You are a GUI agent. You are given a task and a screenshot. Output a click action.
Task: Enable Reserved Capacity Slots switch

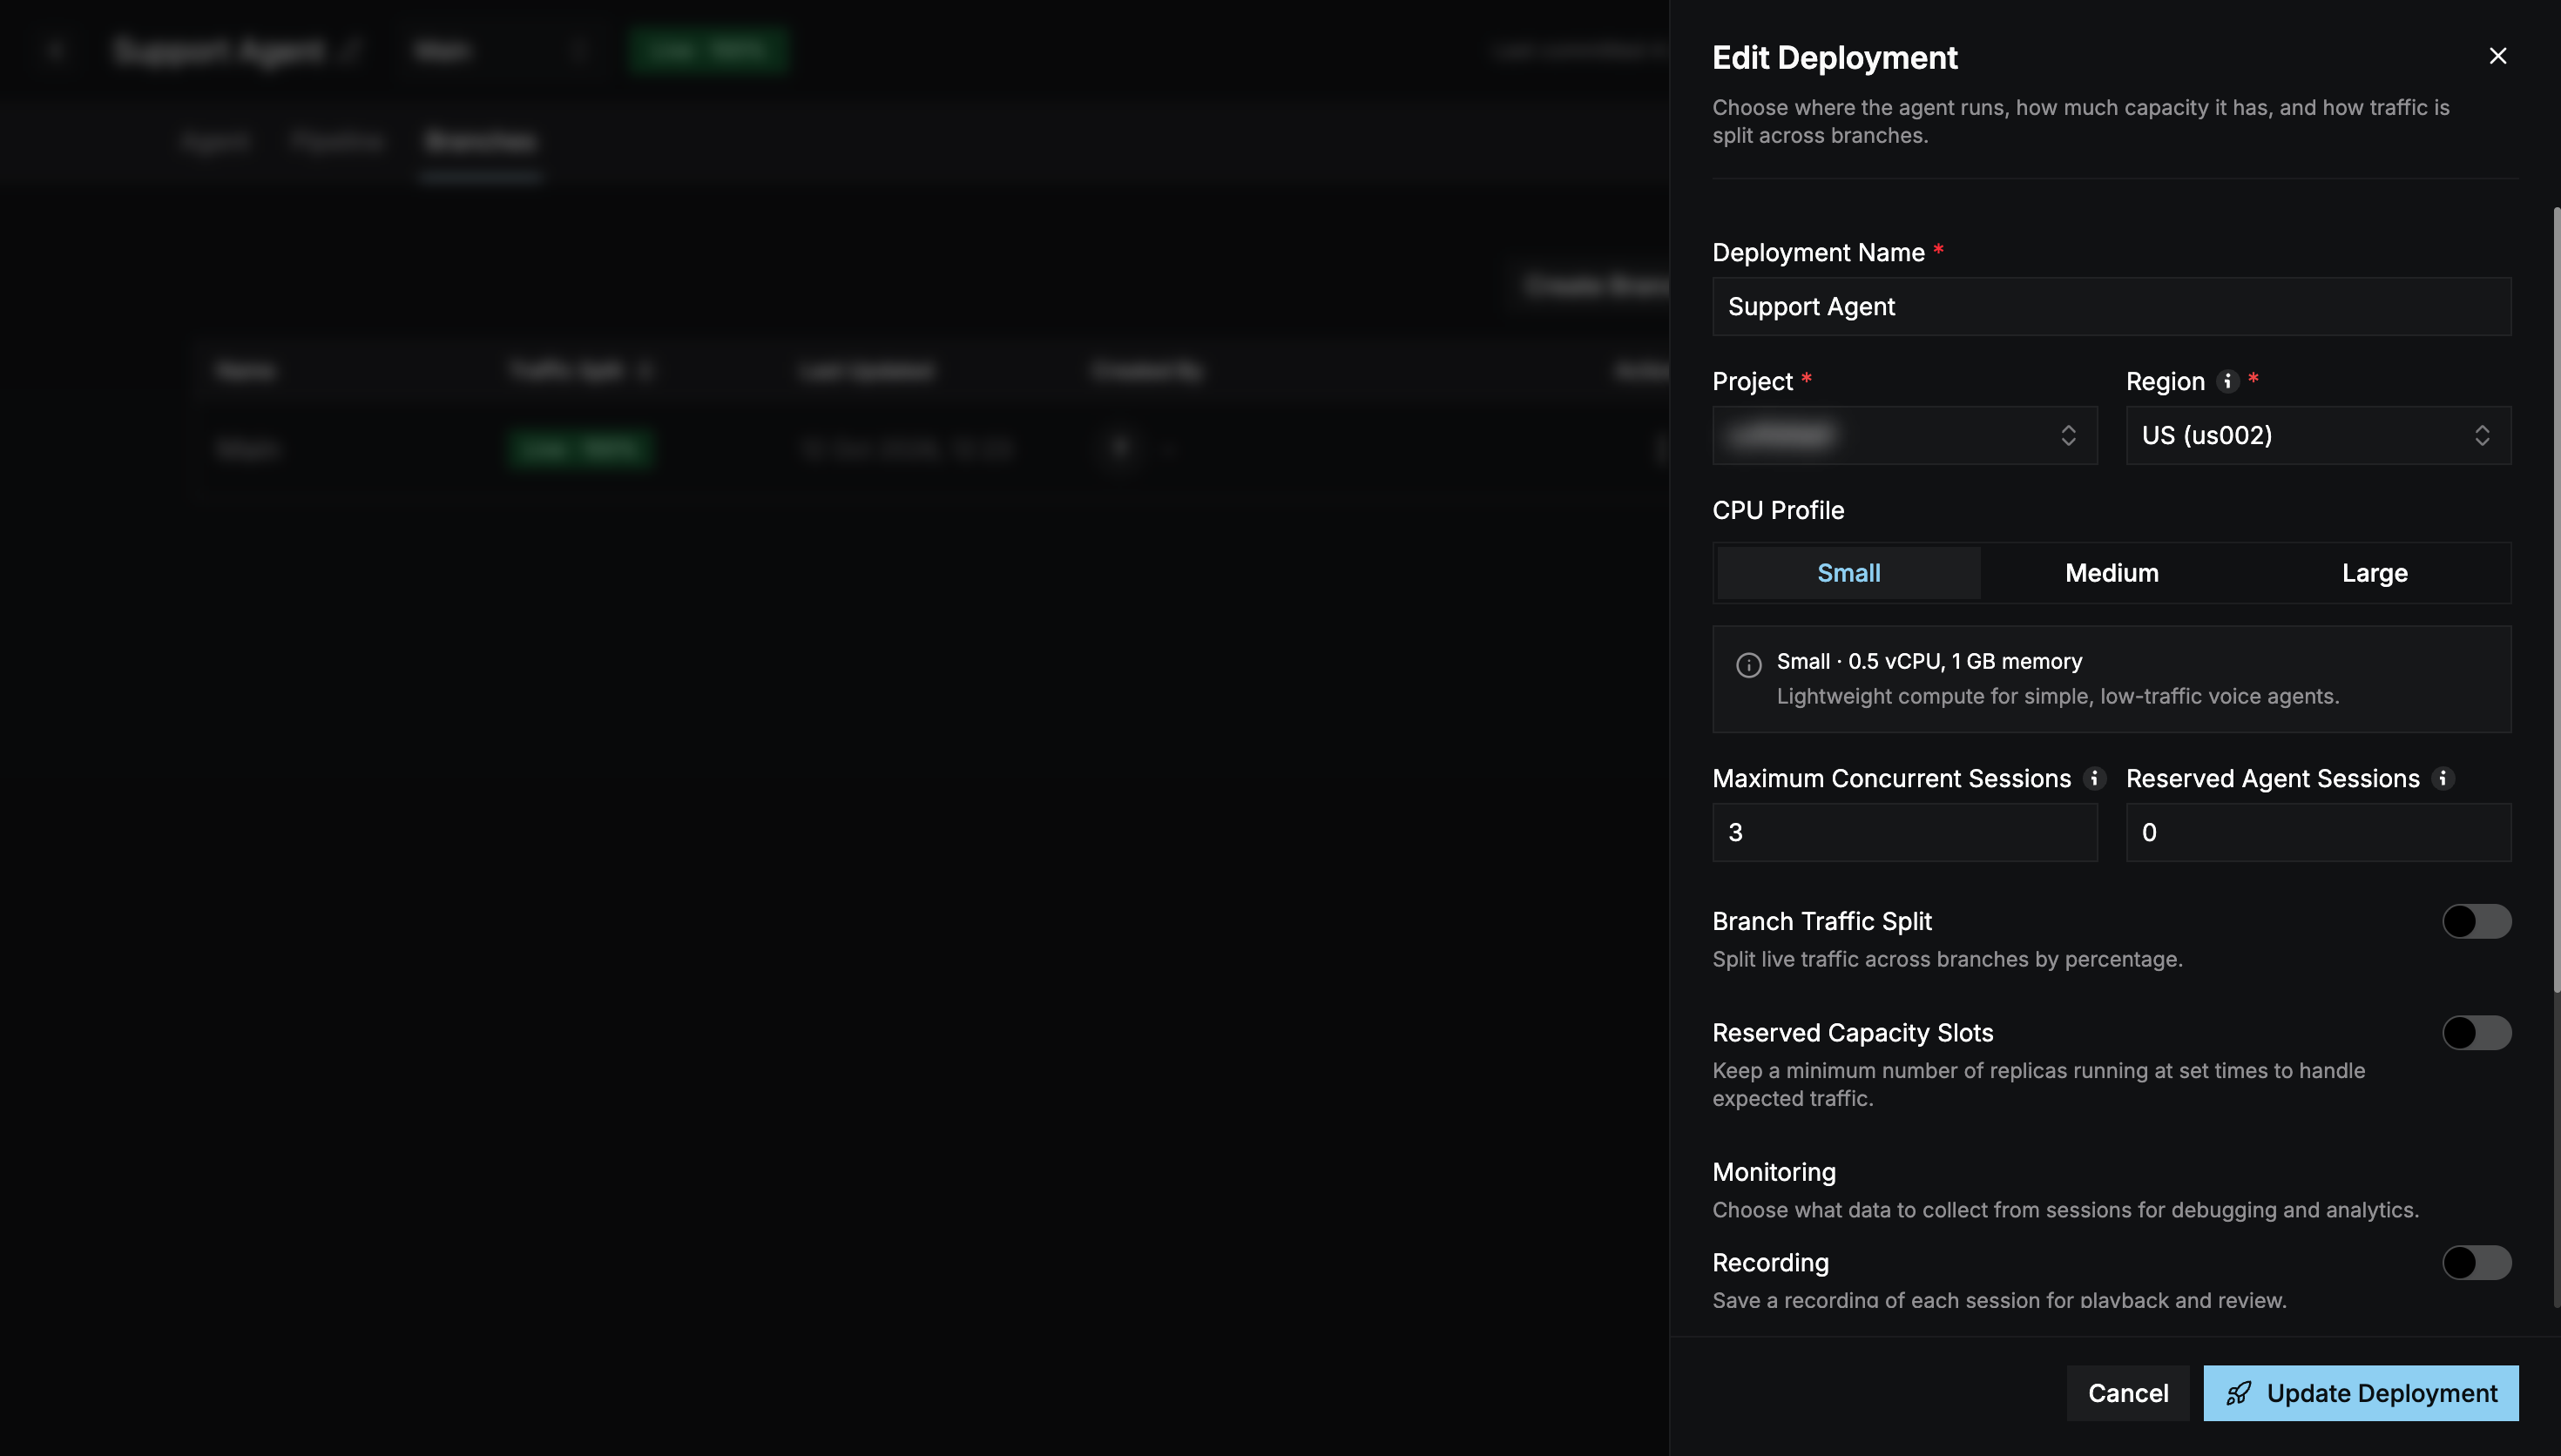[2476, 1033]
